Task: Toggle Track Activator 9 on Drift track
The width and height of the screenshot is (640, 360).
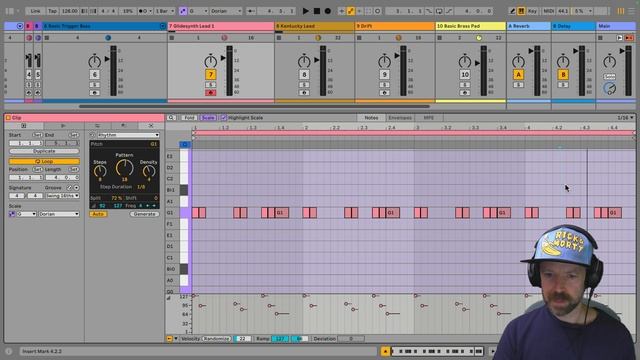Action: tap(384, 75)
